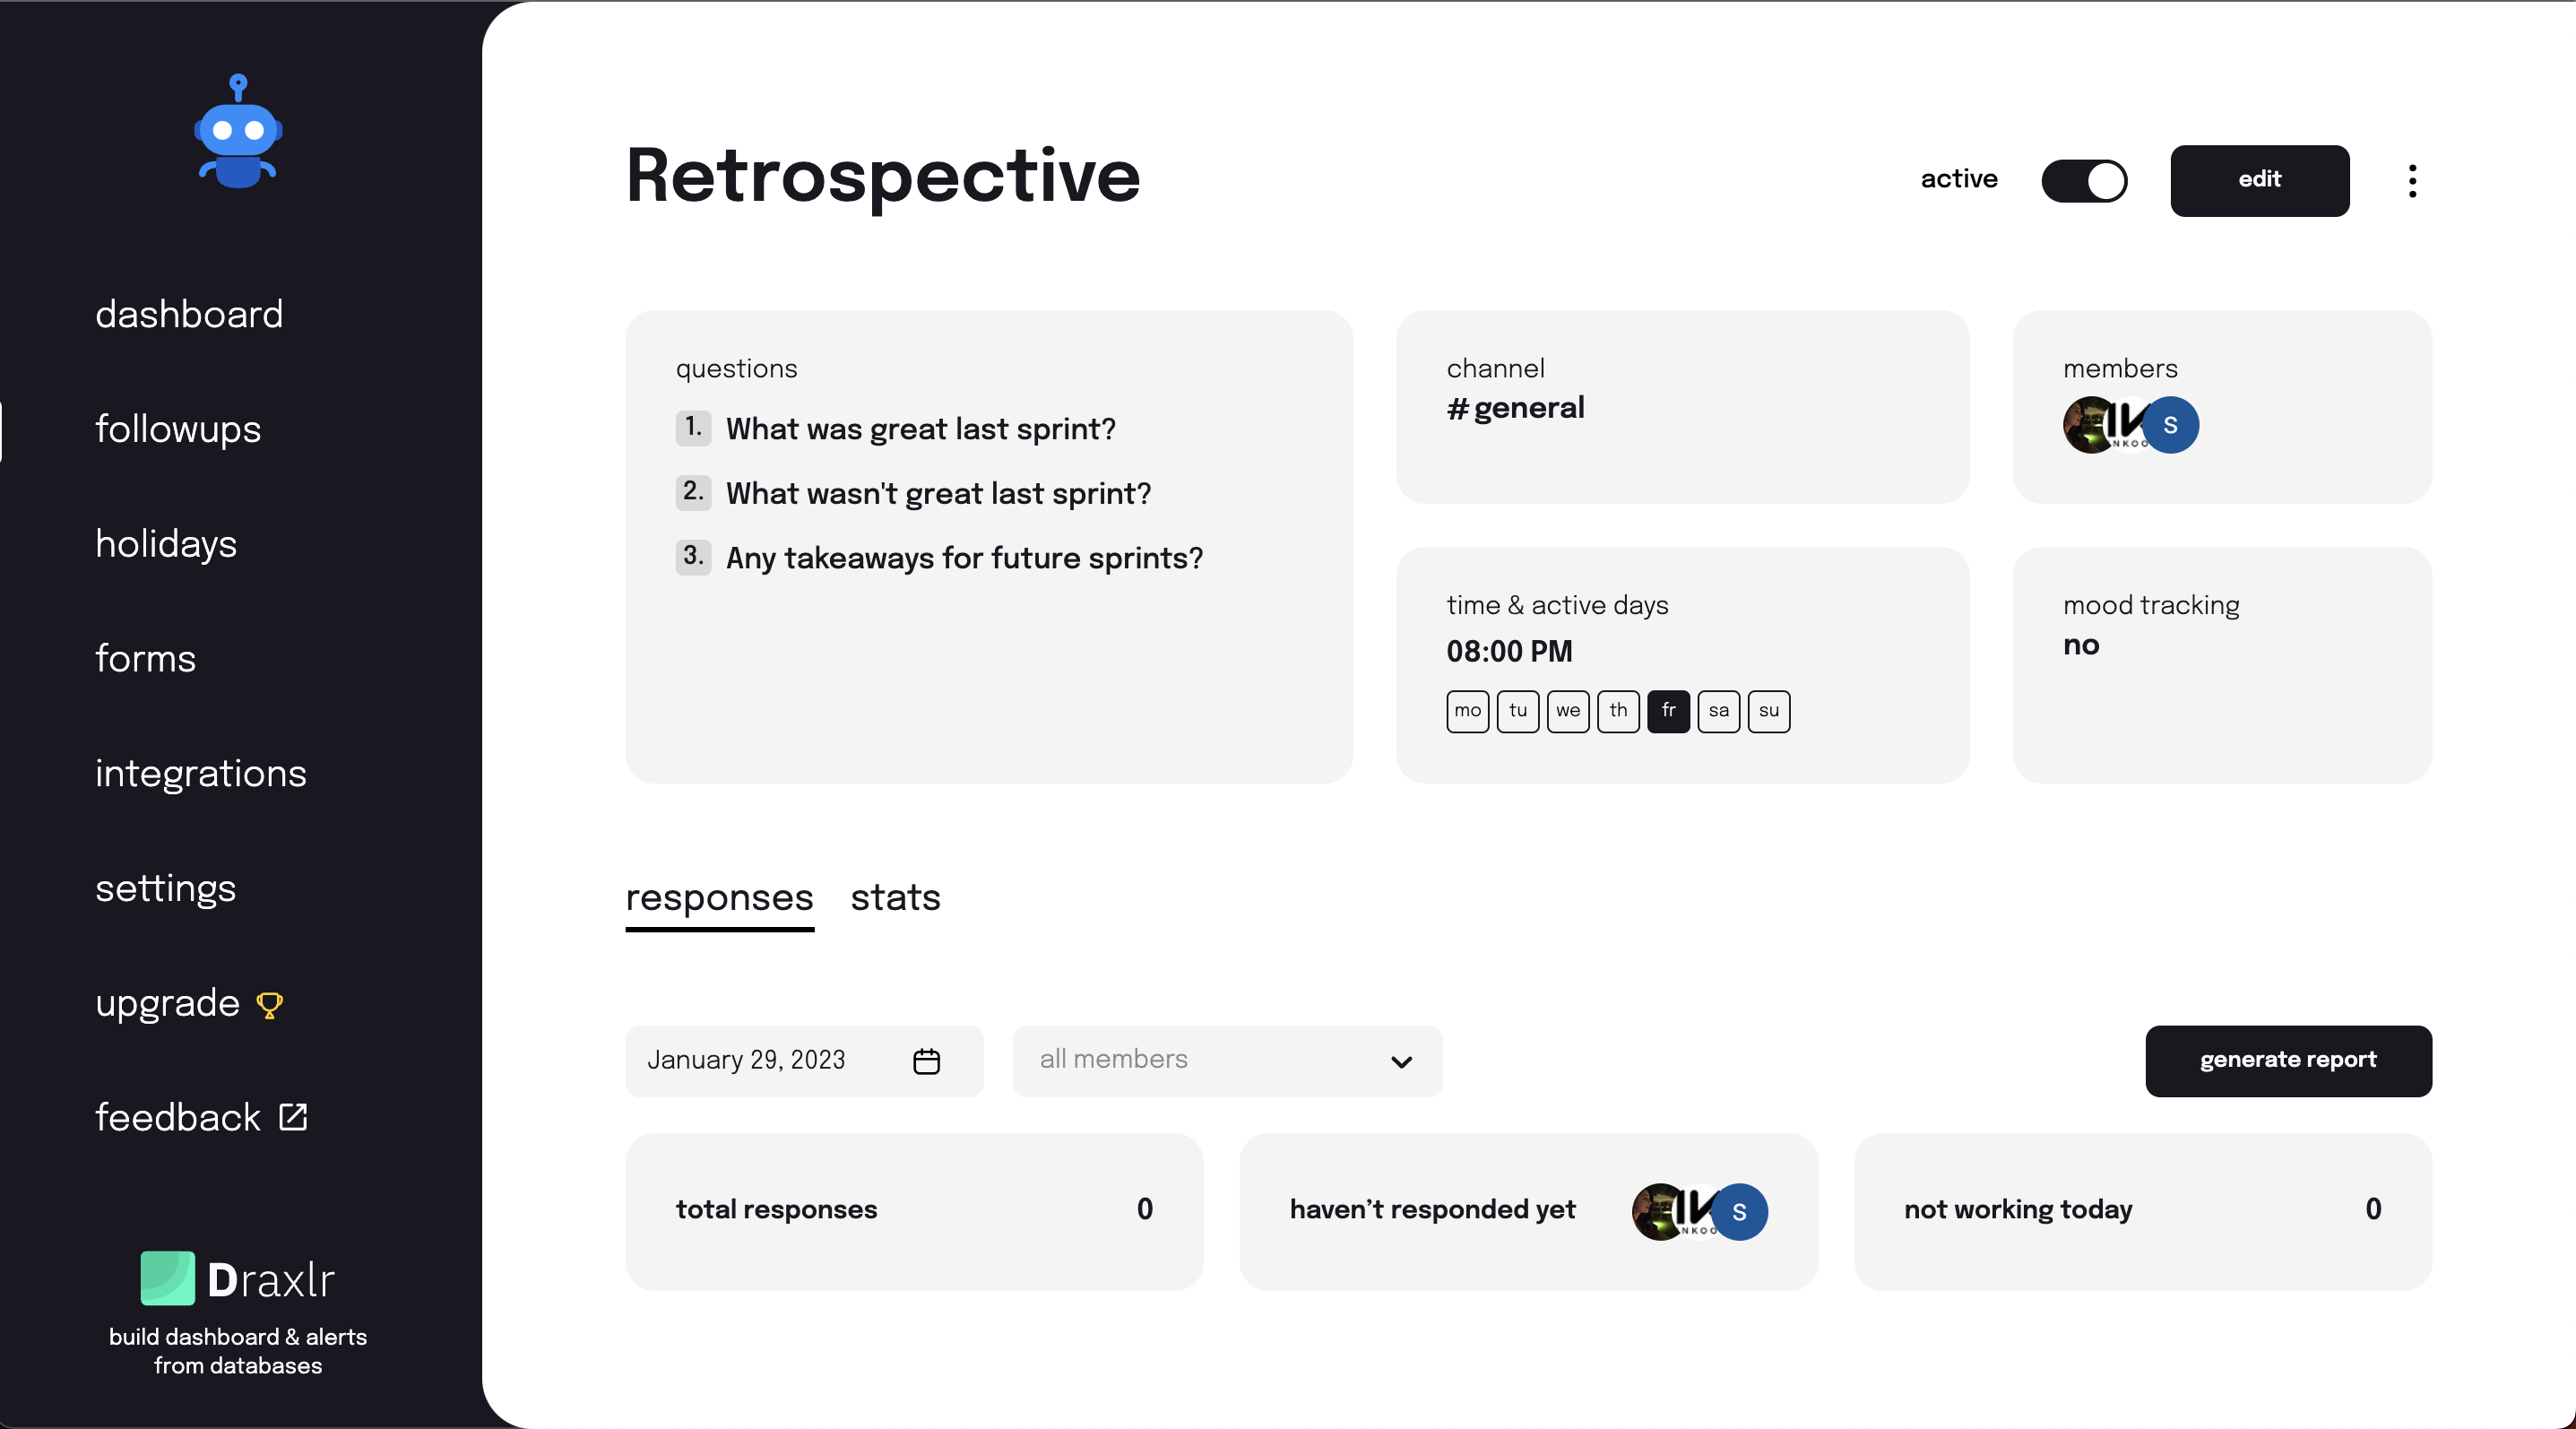The image size is (2576, 1429).
Task: Open the January 29, 2023 date picker
Action: pyautogui.click(x=804, y=1061)
